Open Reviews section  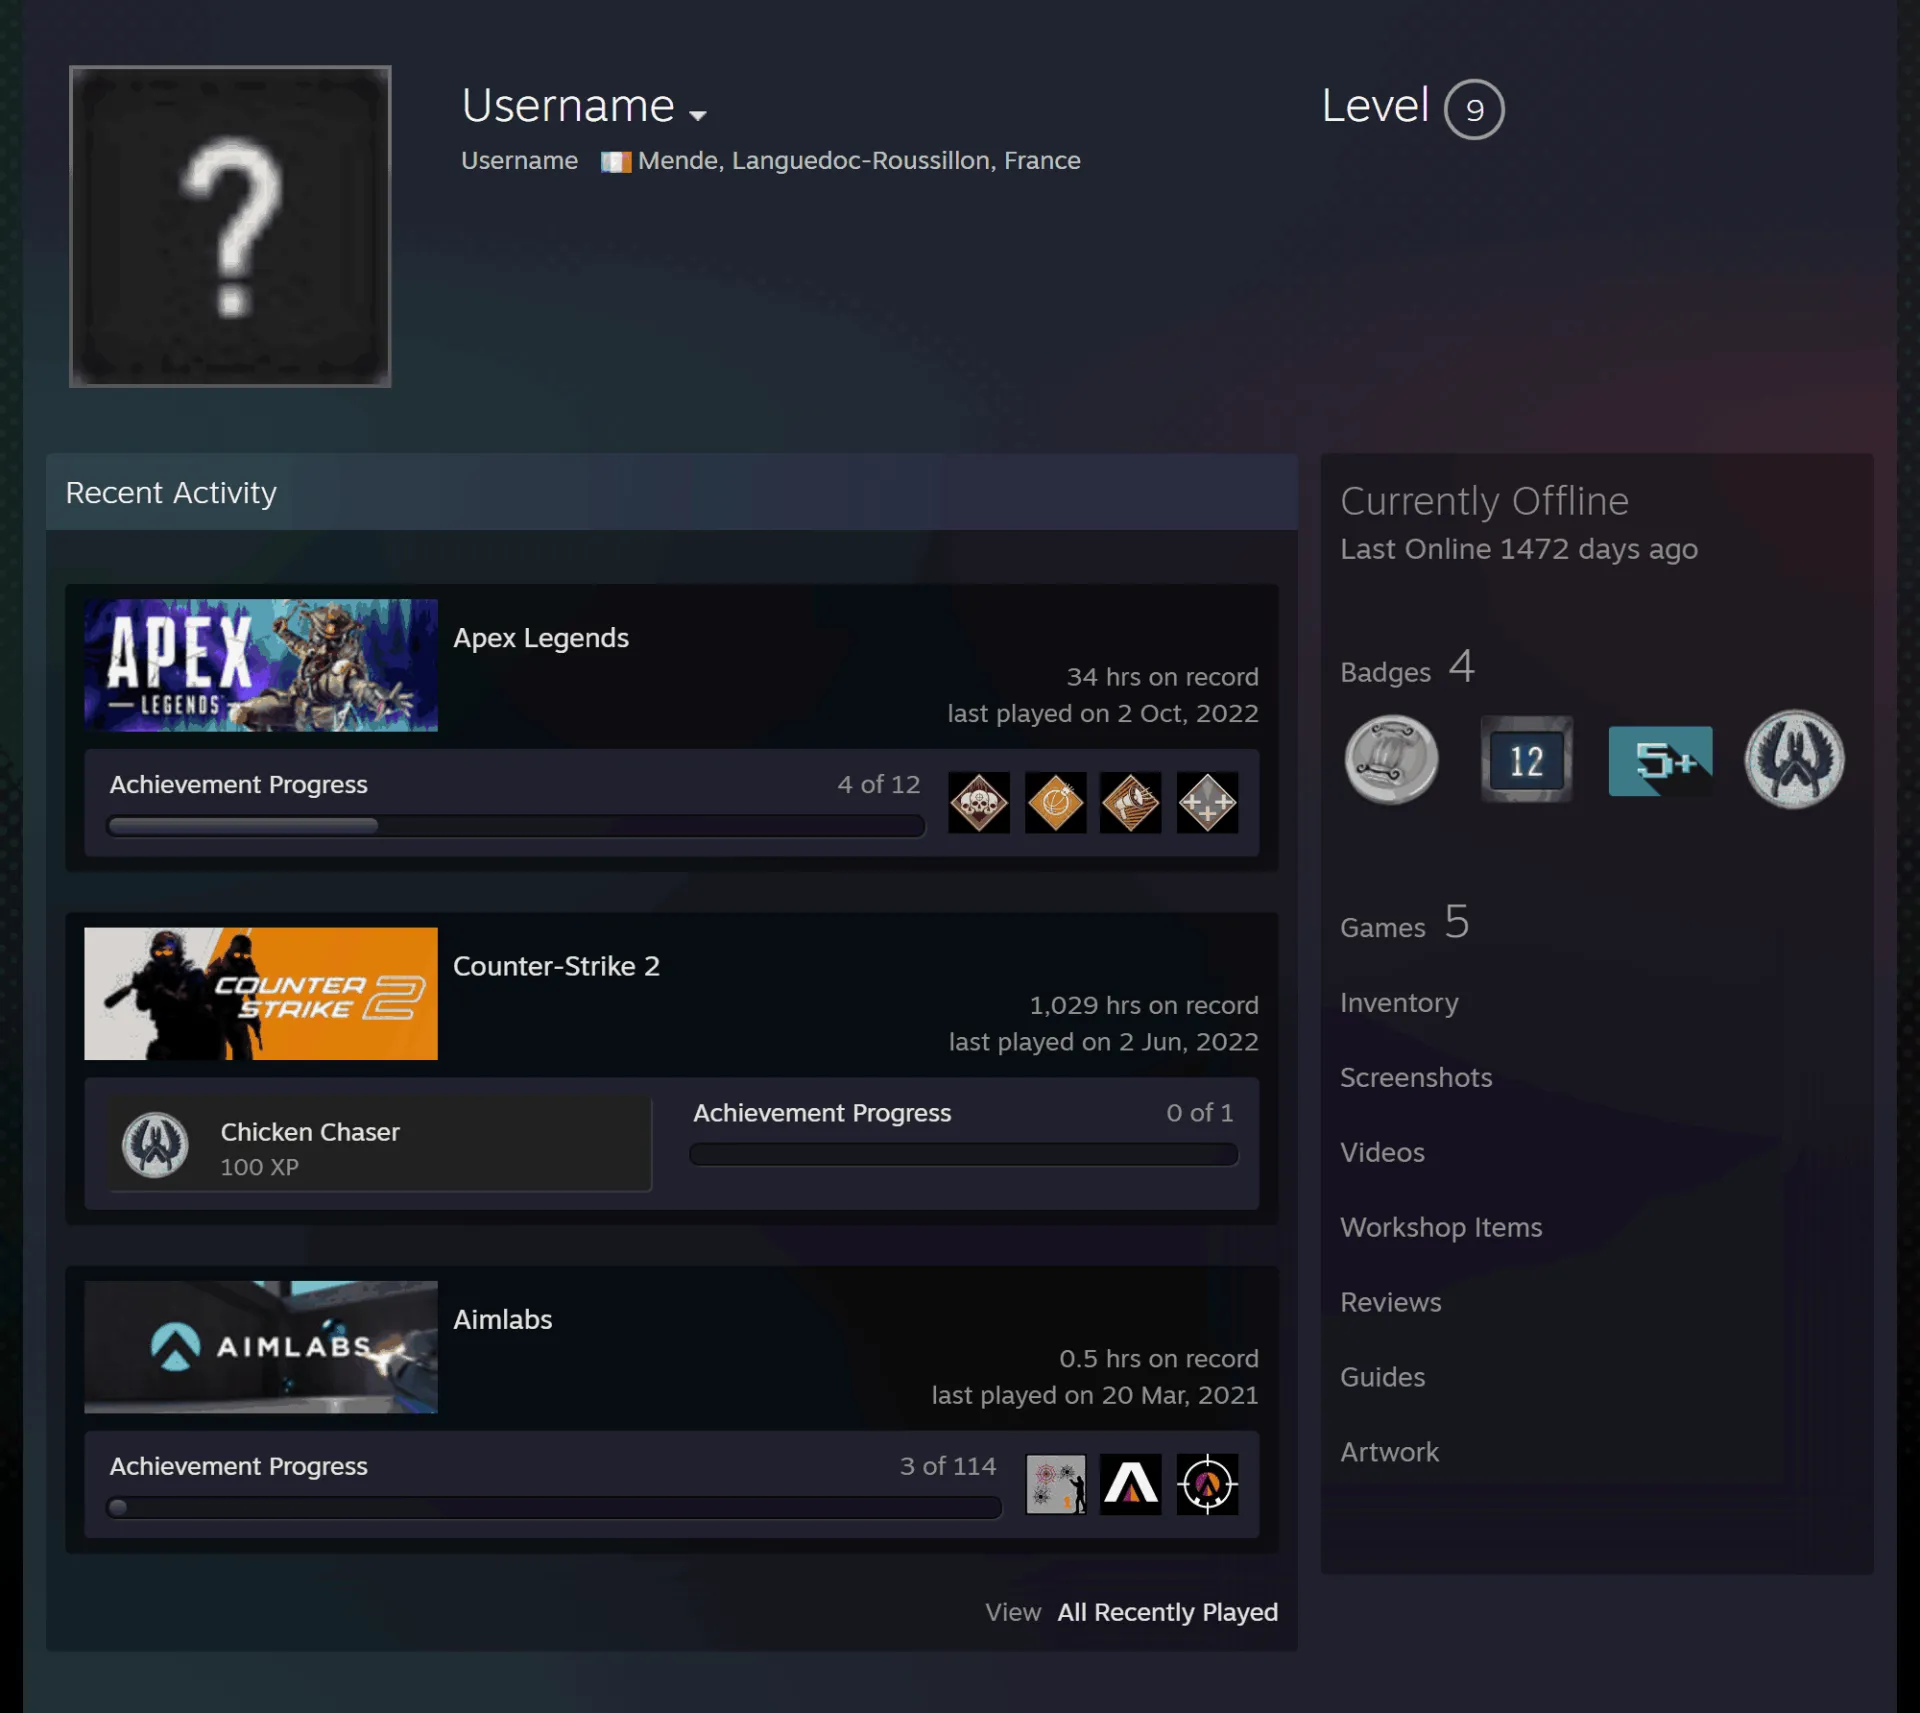point(1390,1302)
